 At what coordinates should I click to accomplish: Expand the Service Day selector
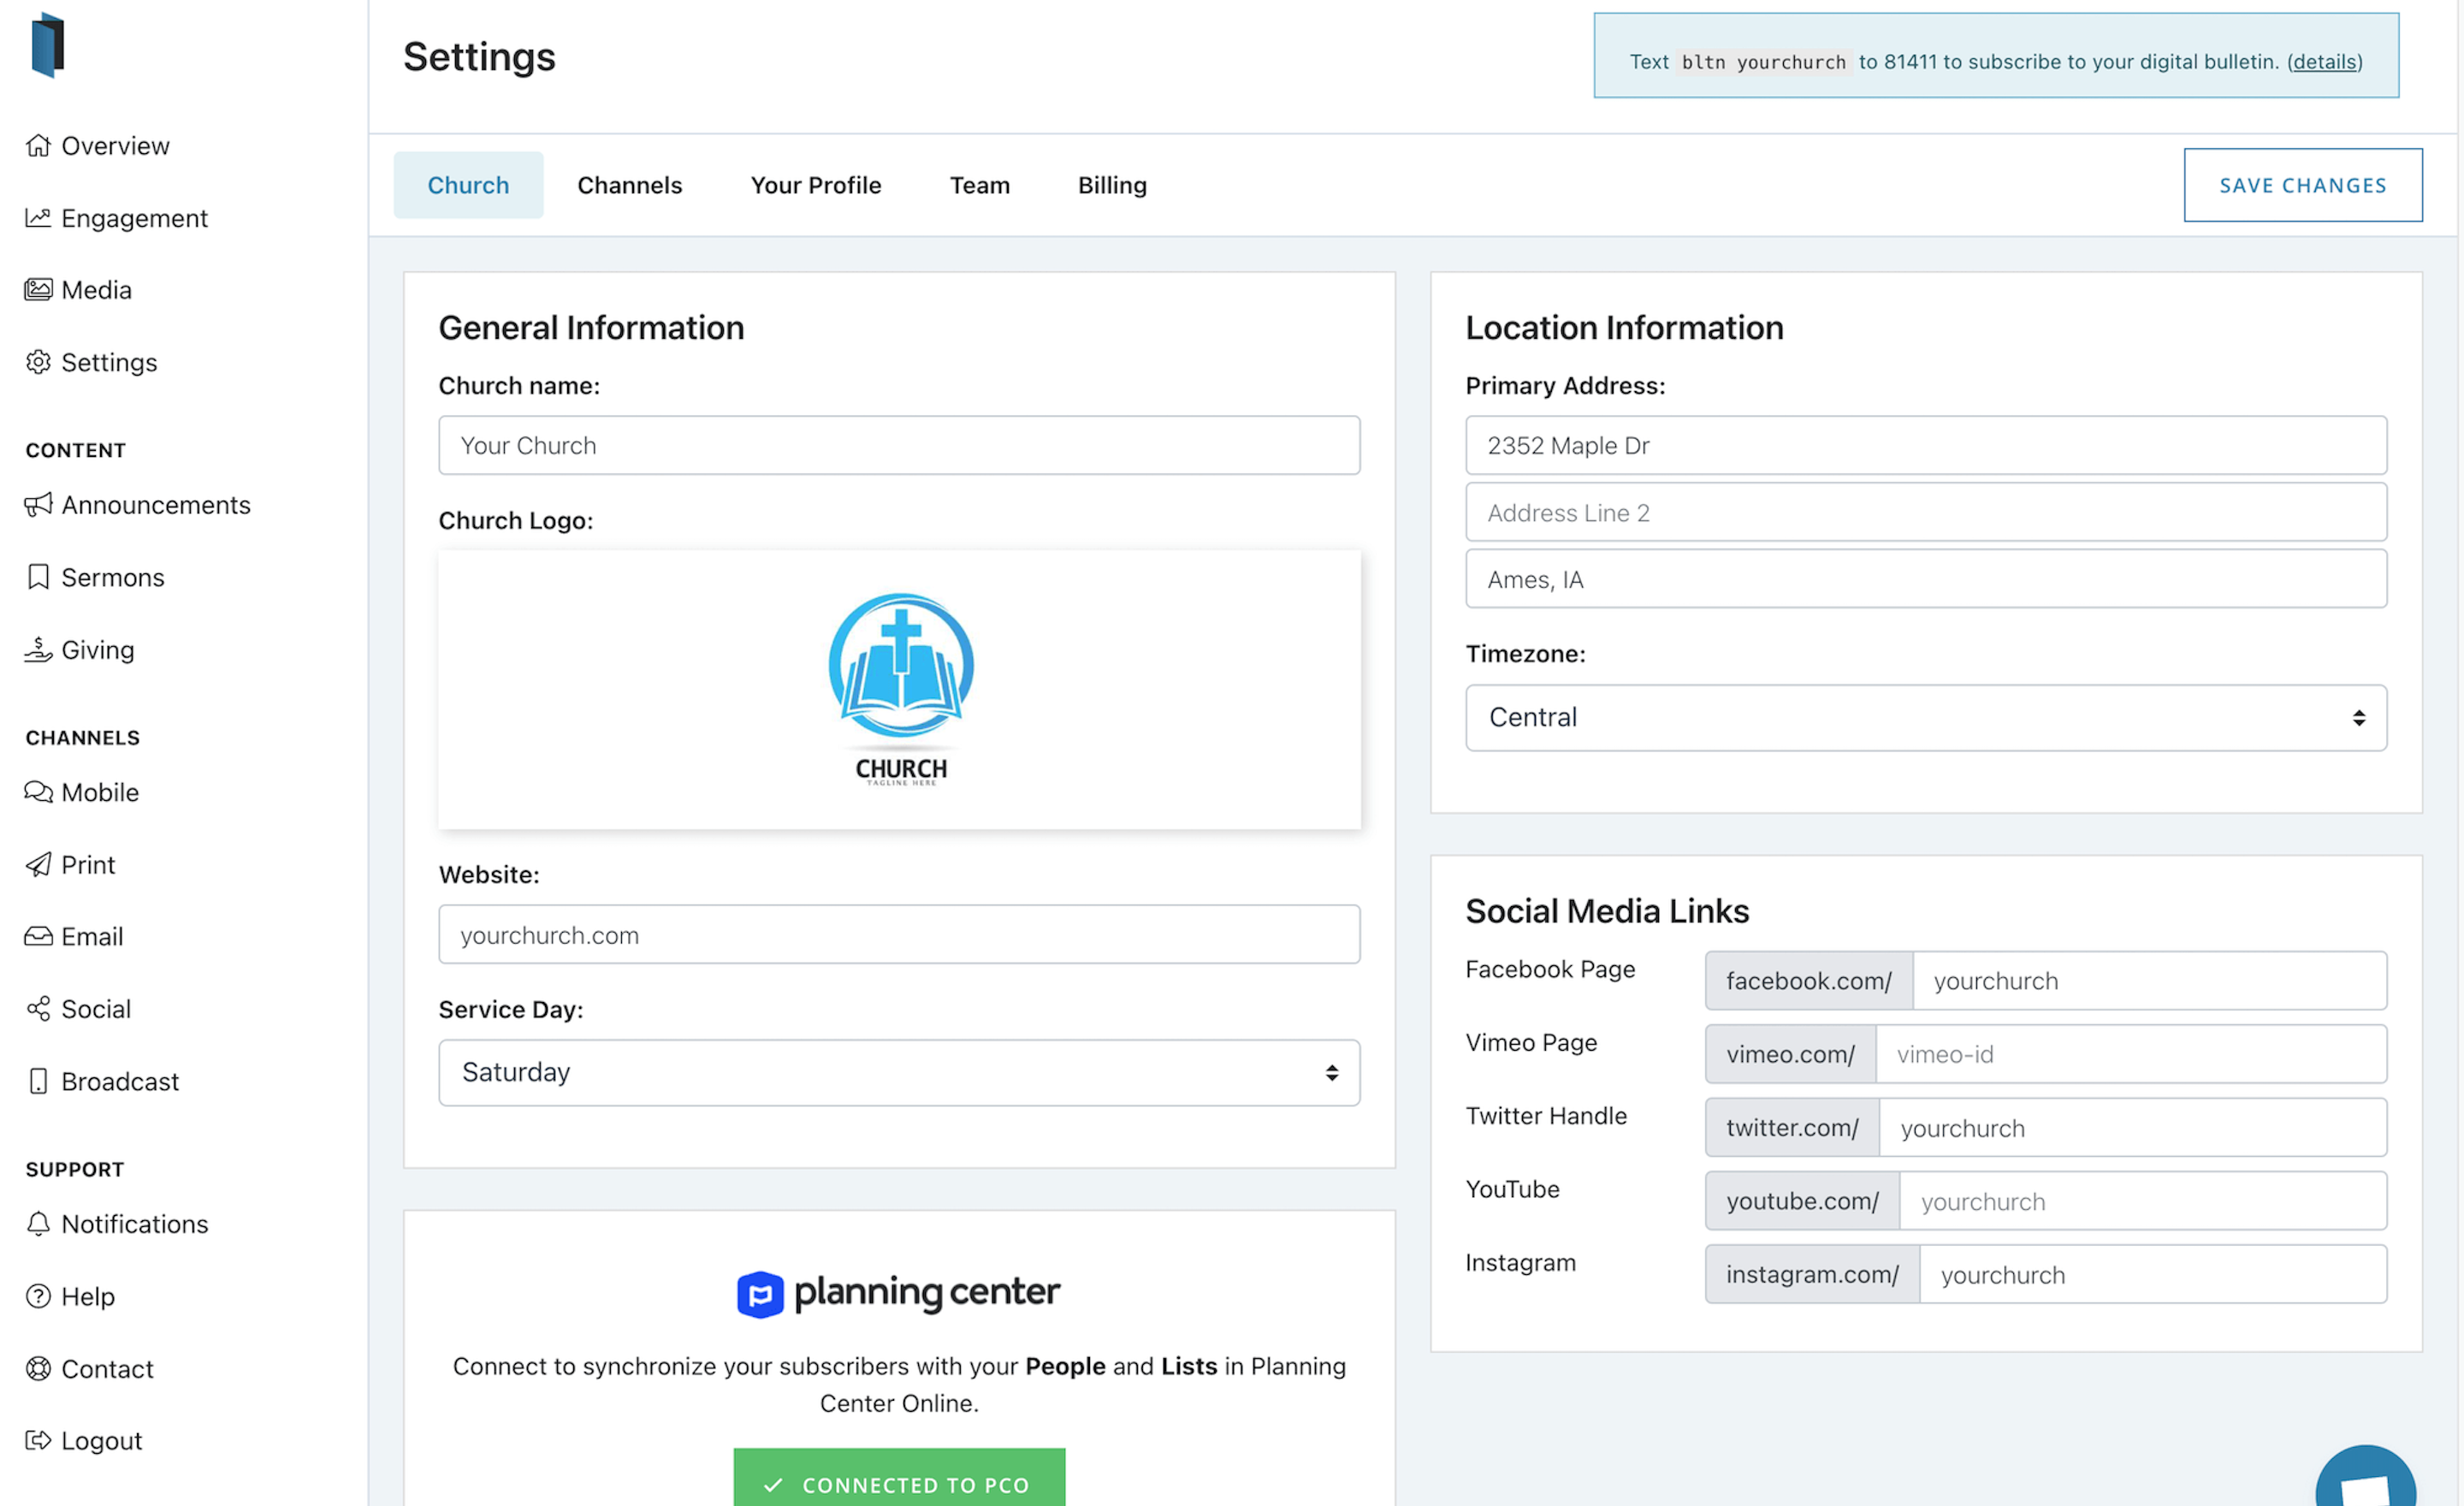coord(898,1072)
